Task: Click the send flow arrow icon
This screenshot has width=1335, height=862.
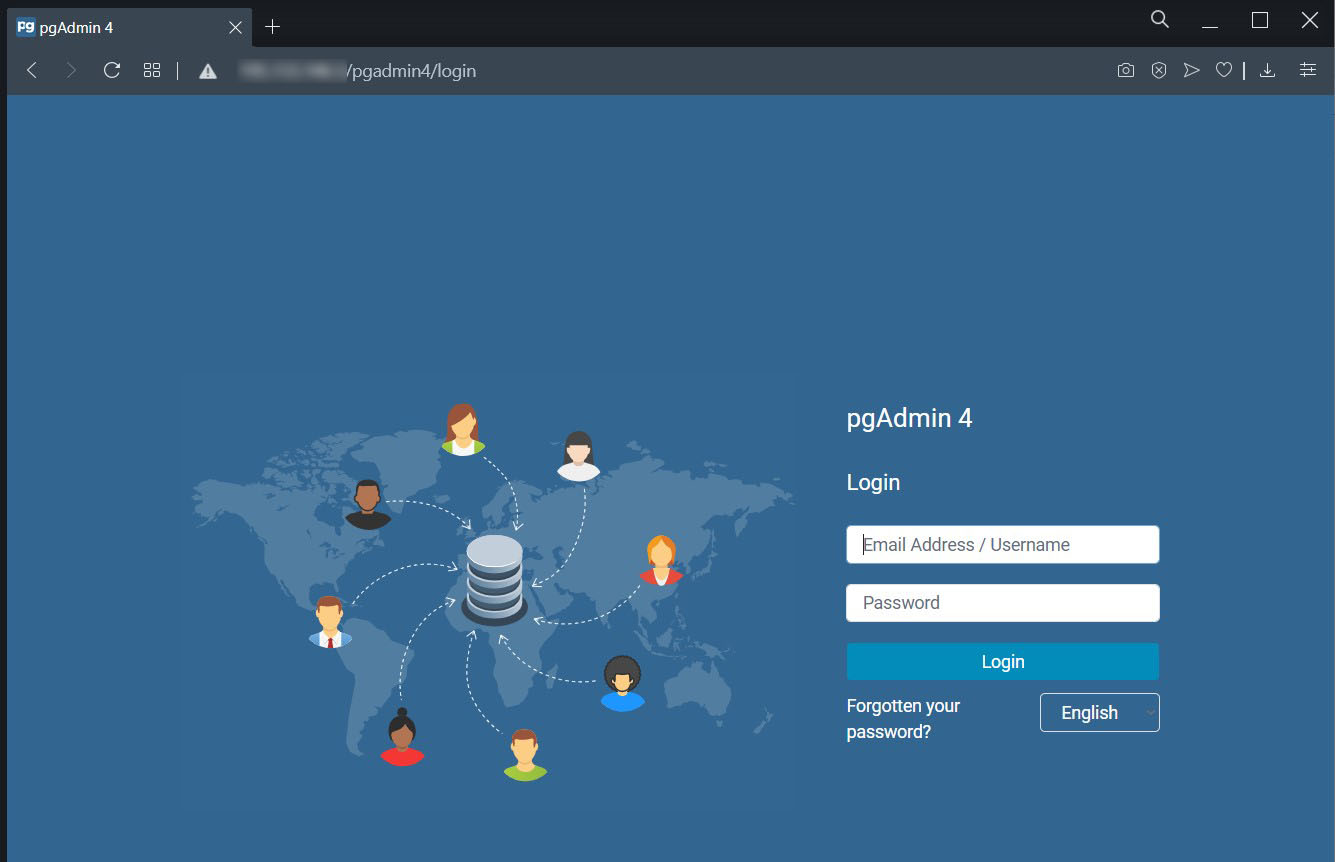Action: coord(1191,70)
